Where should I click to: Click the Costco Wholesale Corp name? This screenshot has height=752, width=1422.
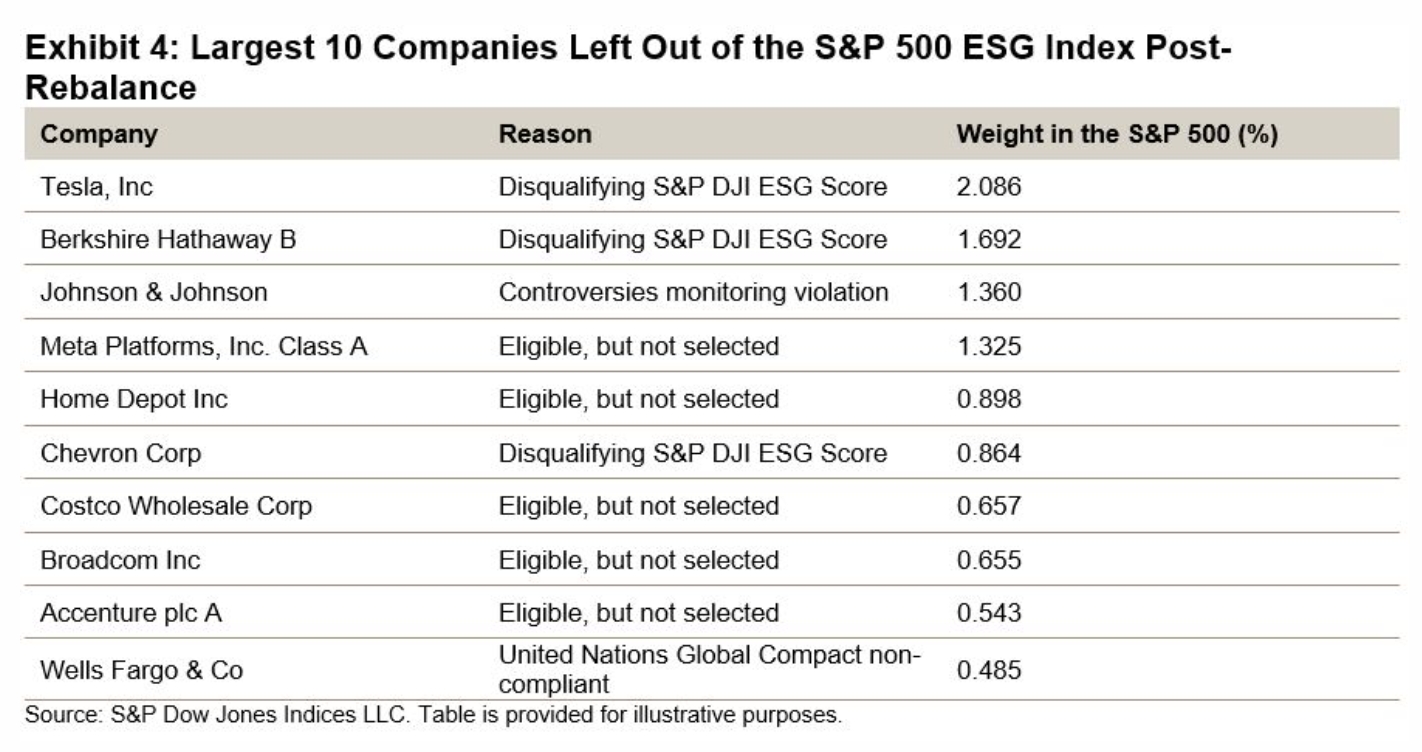pyautogui.click(x=176, y=506)
